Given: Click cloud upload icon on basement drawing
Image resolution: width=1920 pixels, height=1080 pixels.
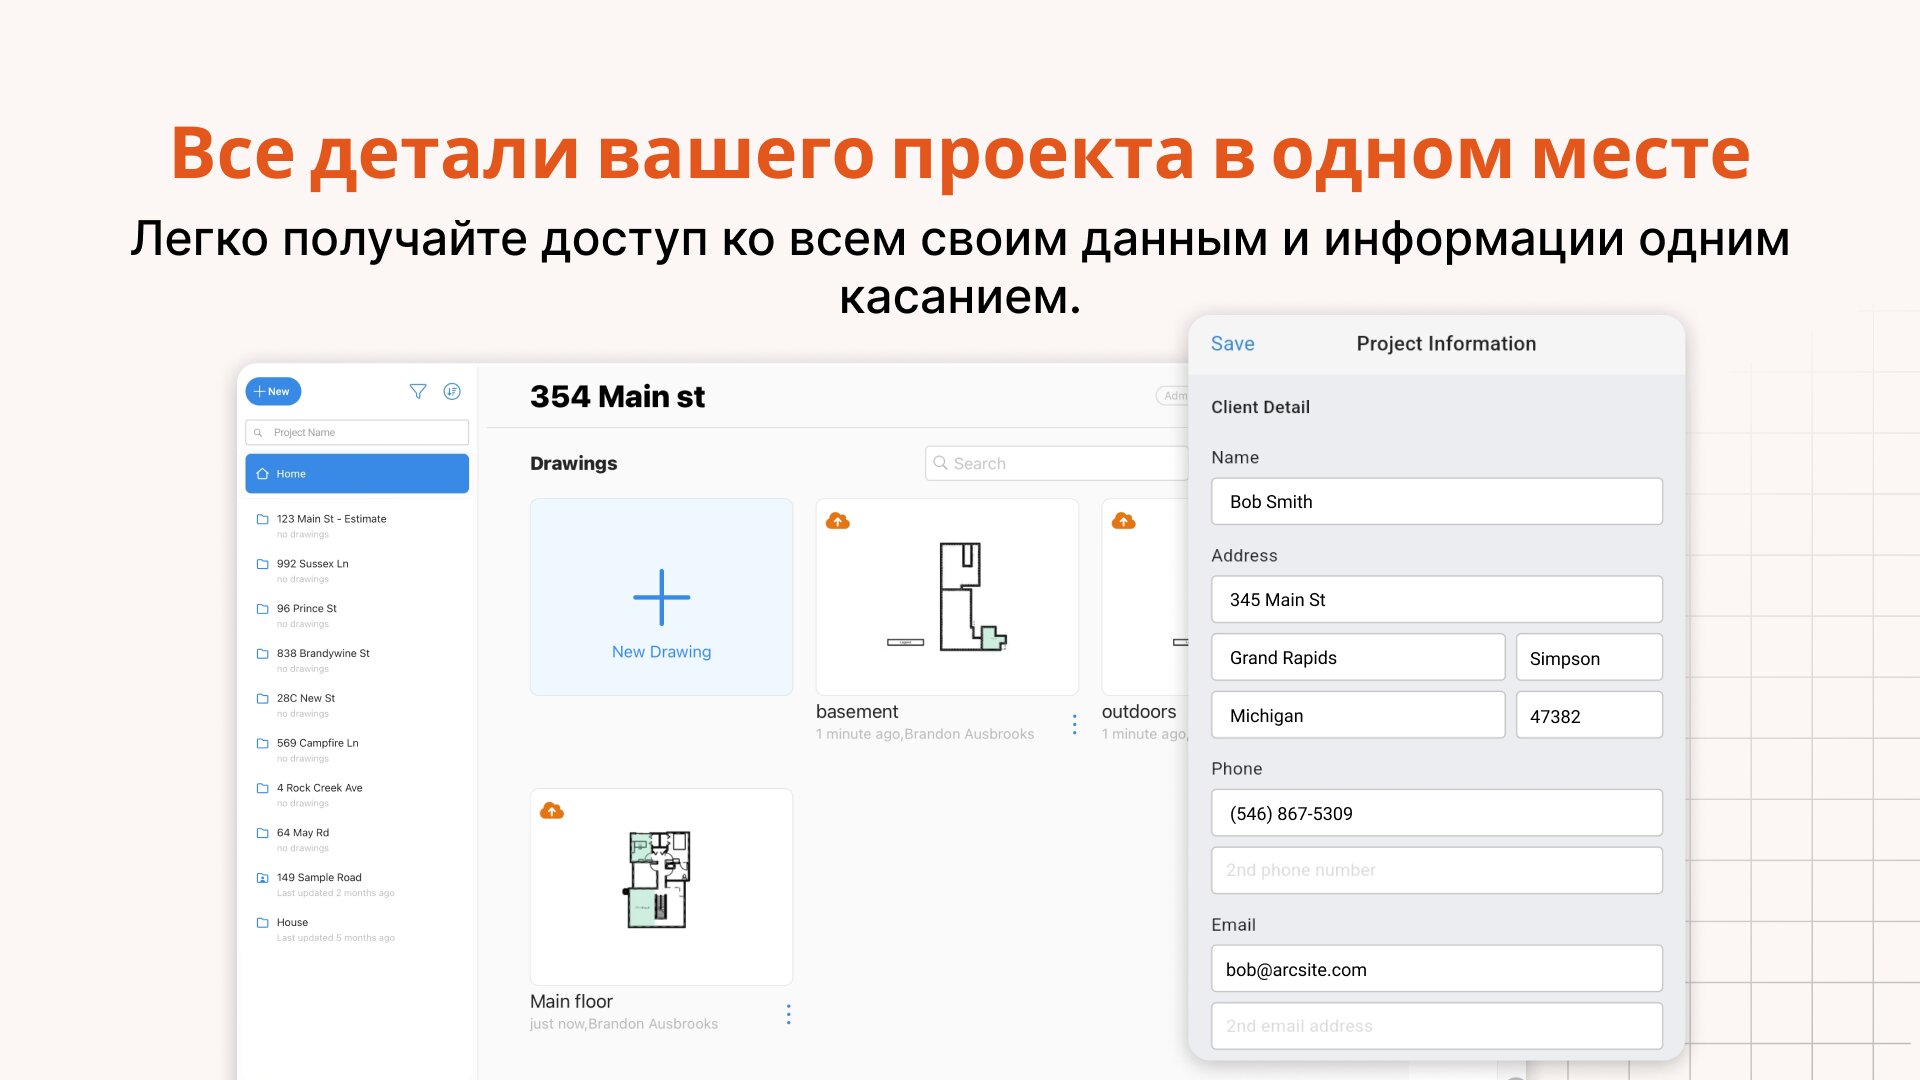Looking at the screenshot, I should (838, 521).
